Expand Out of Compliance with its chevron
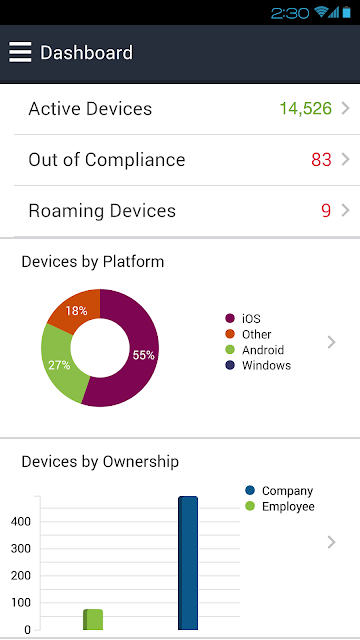This screenshot has width=360, height=640. point(346,160)
